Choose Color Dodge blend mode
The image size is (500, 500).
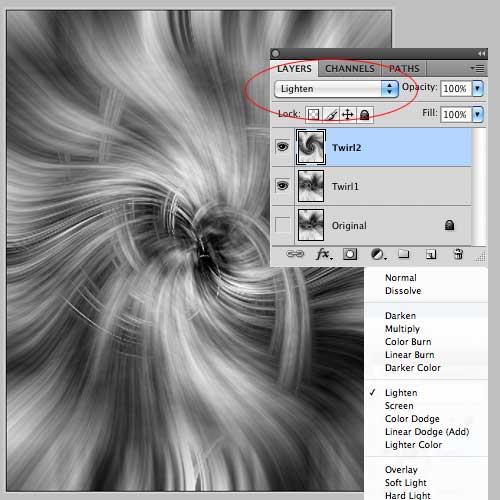(412, 419)
